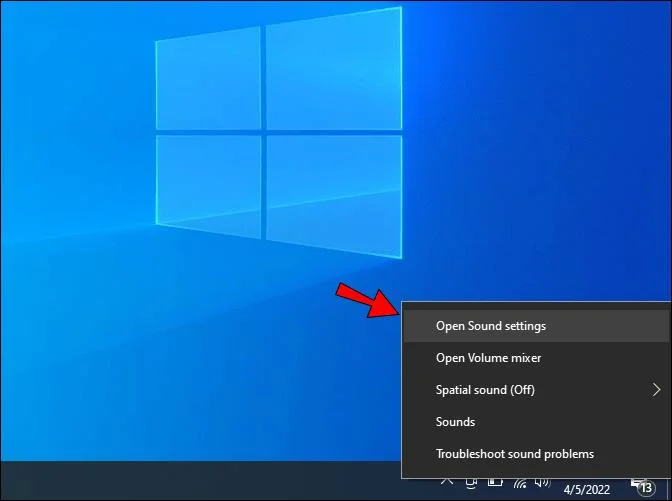672x501 pixels.
Task: Open the Action Center notifications icon
Action: [643, 486]
